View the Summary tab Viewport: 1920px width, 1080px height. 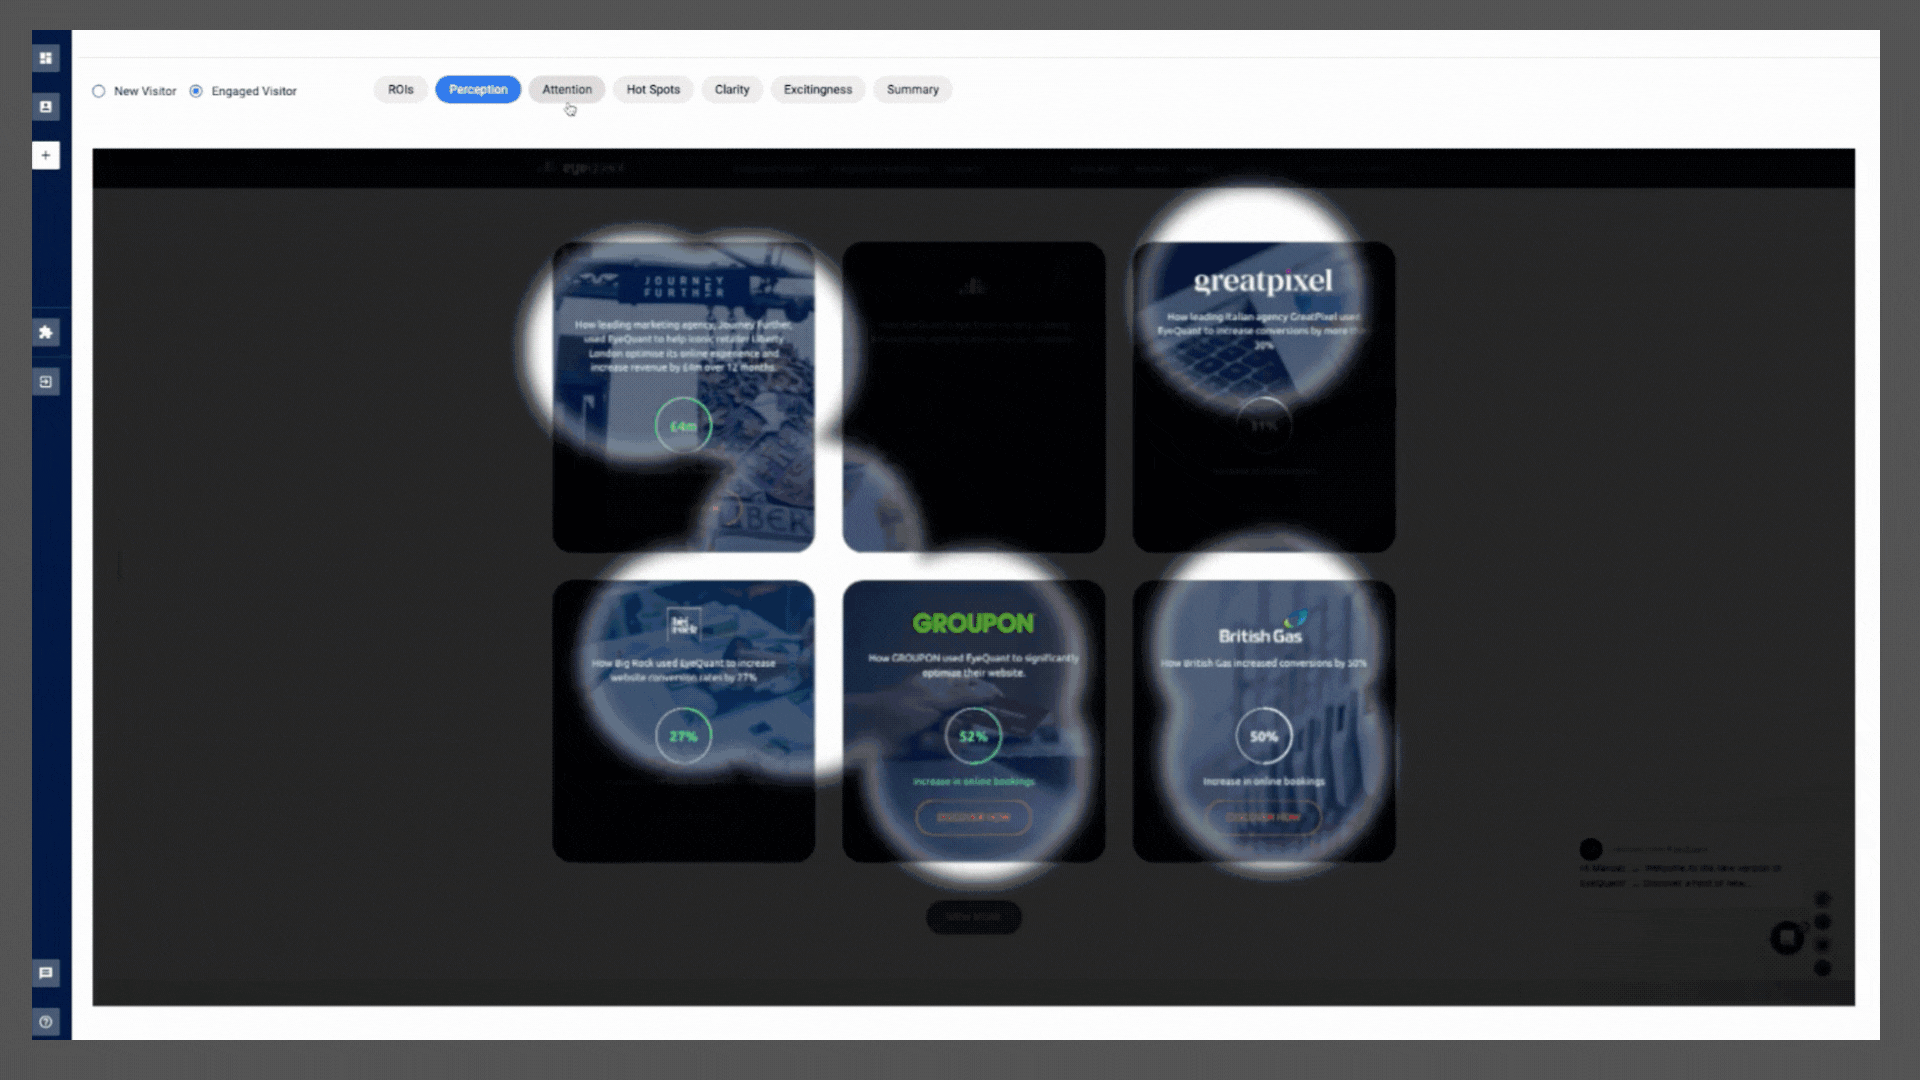(x=912, y=89)
